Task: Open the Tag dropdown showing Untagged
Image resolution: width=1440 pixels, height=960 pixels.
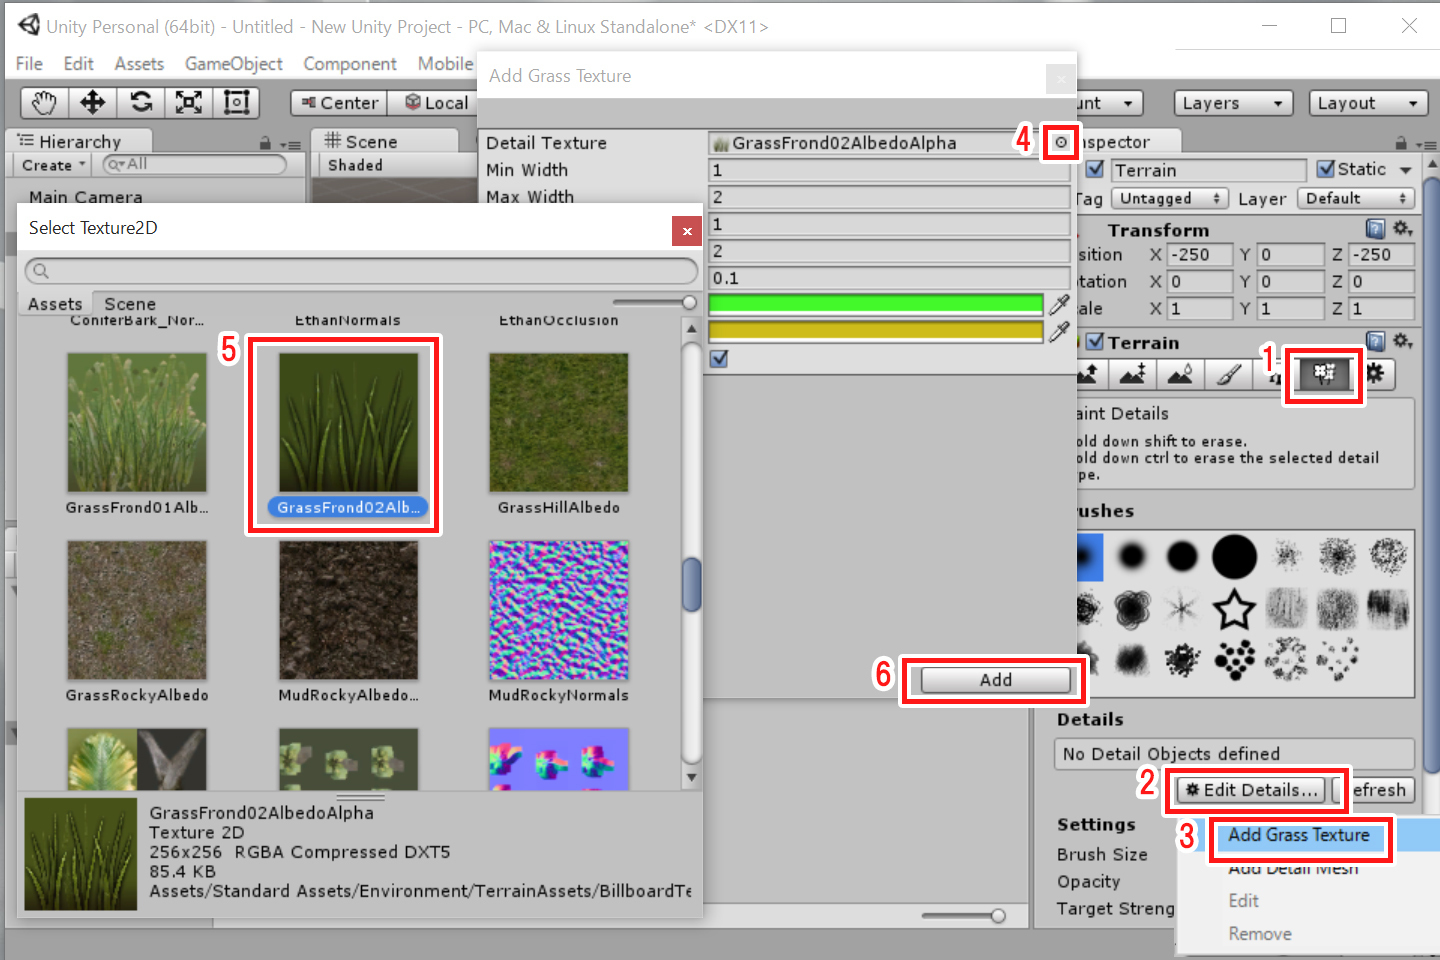Action: coord(1169,198)
